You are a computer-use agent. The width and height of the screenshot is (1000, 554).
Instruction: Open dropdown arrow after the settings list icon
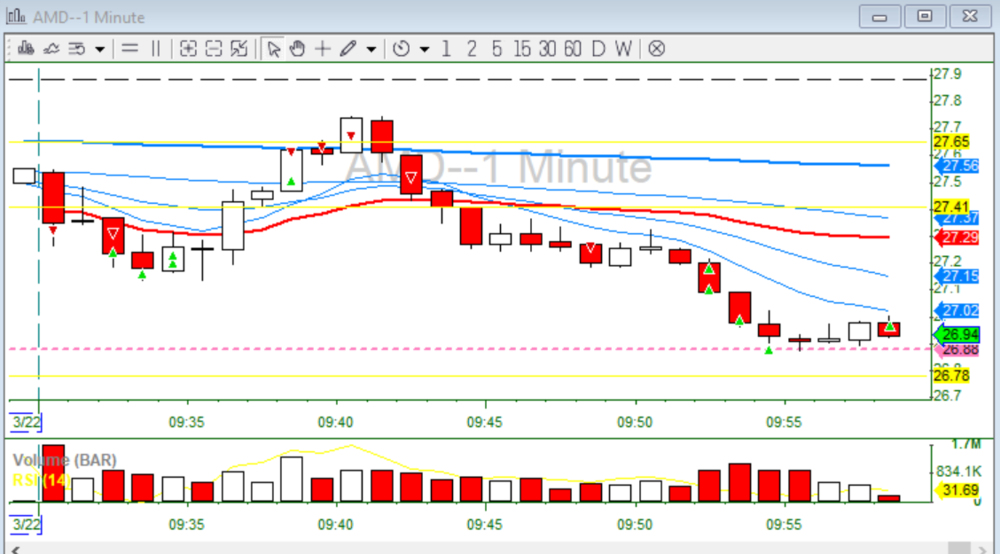(x=101, y=48)
